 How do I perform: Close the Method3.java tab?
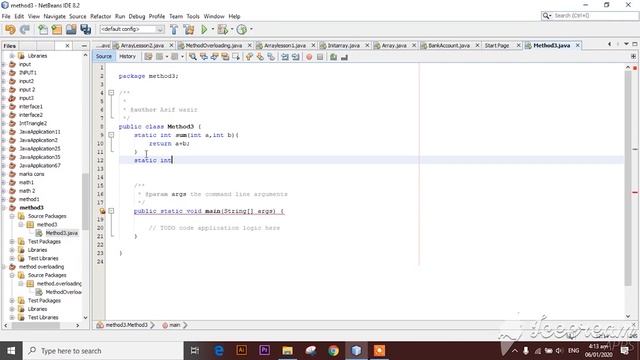tap(578, 45)
